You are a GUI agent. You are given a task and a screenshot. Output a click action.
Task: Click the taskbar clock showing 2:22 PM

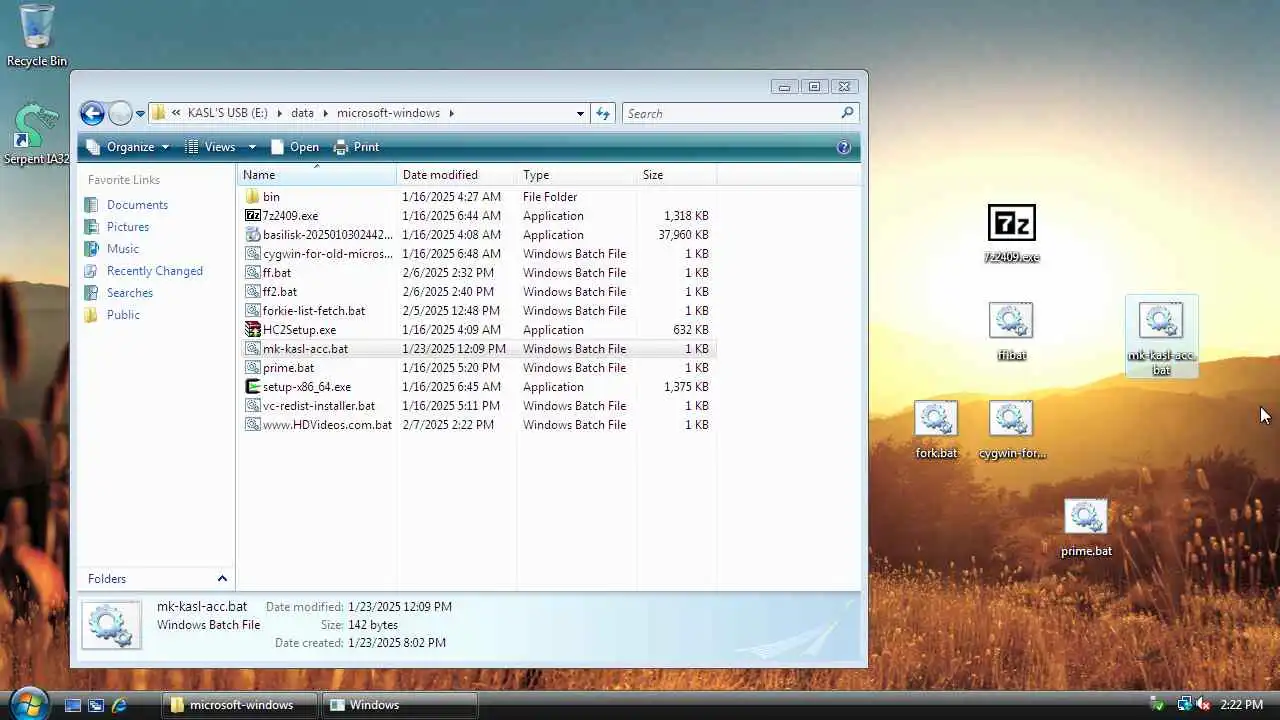click(x=1243, y=705)
